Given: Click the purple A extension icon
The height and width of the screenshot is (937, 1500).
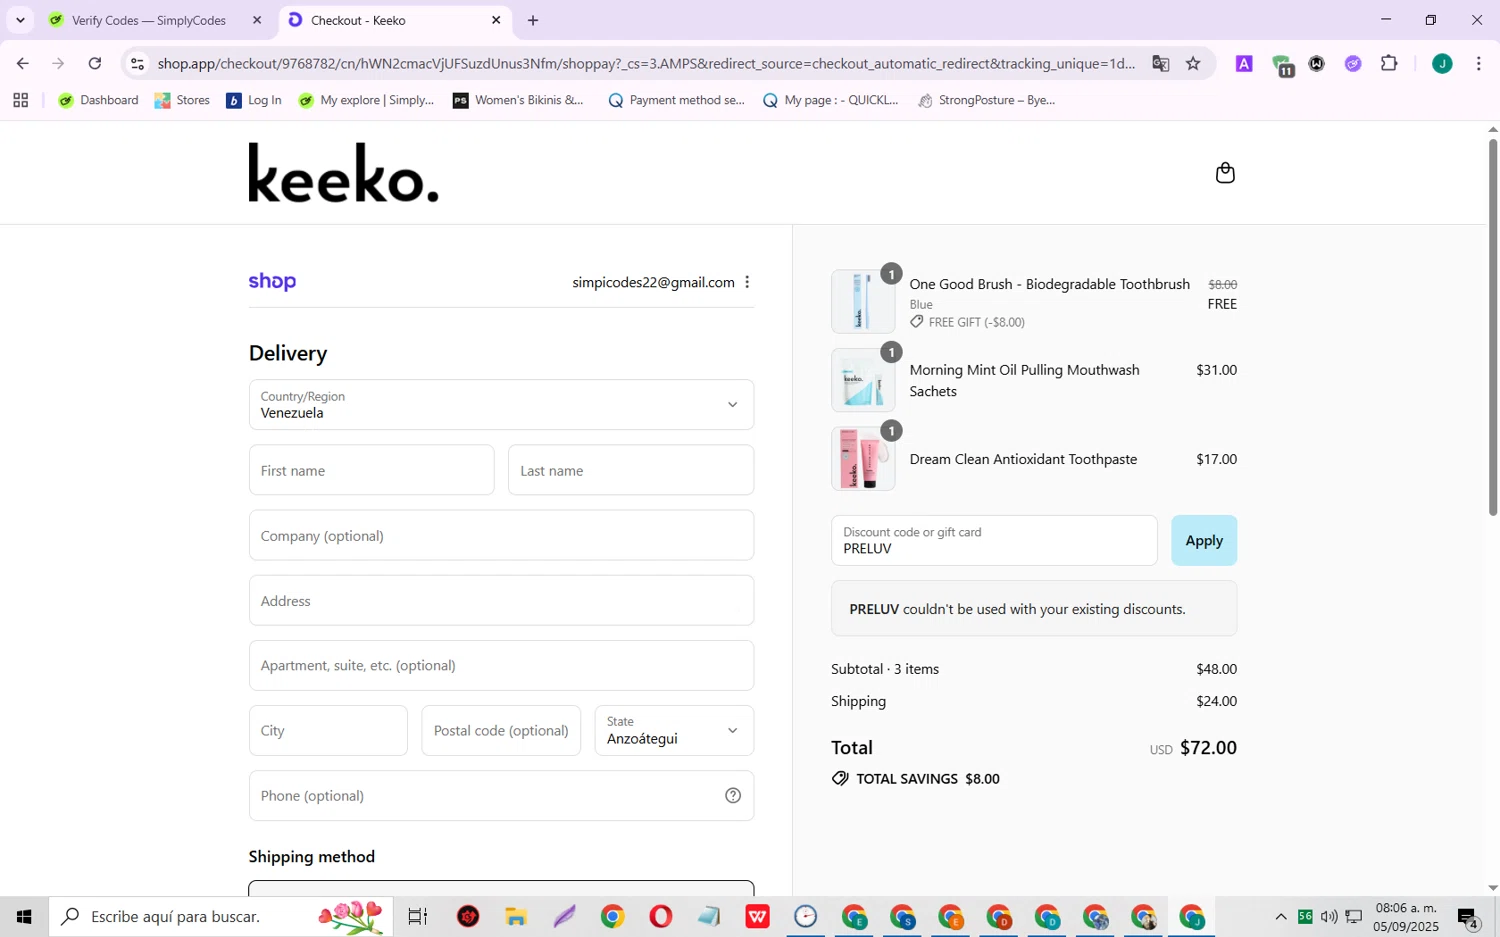Looking at the screenshot, I should 1244,63.
